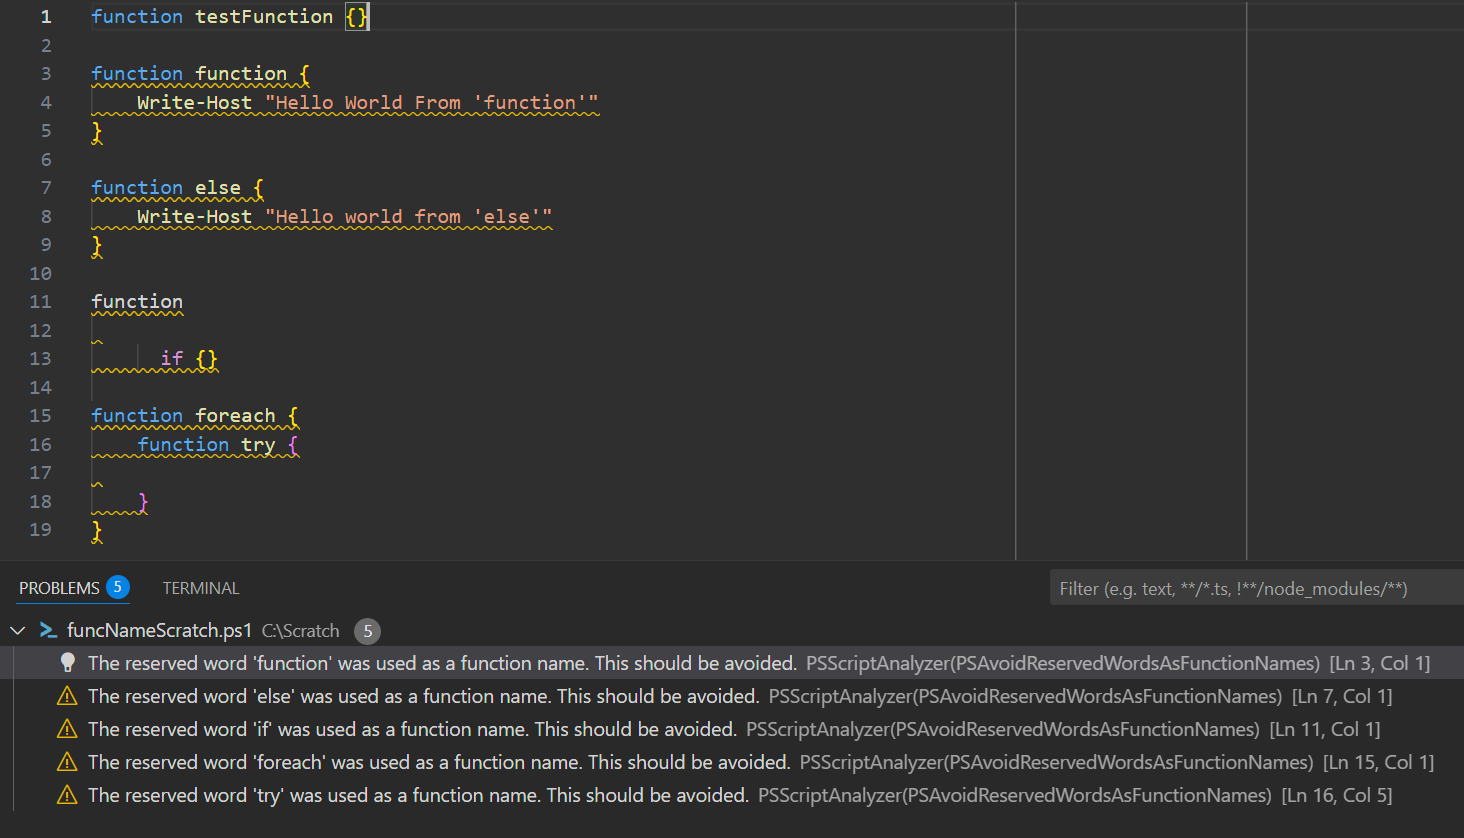The width and height of the screenshot is (1464, 838).
Task: Click the count badge beside C:\Scratch
Action: coord(367,631)
